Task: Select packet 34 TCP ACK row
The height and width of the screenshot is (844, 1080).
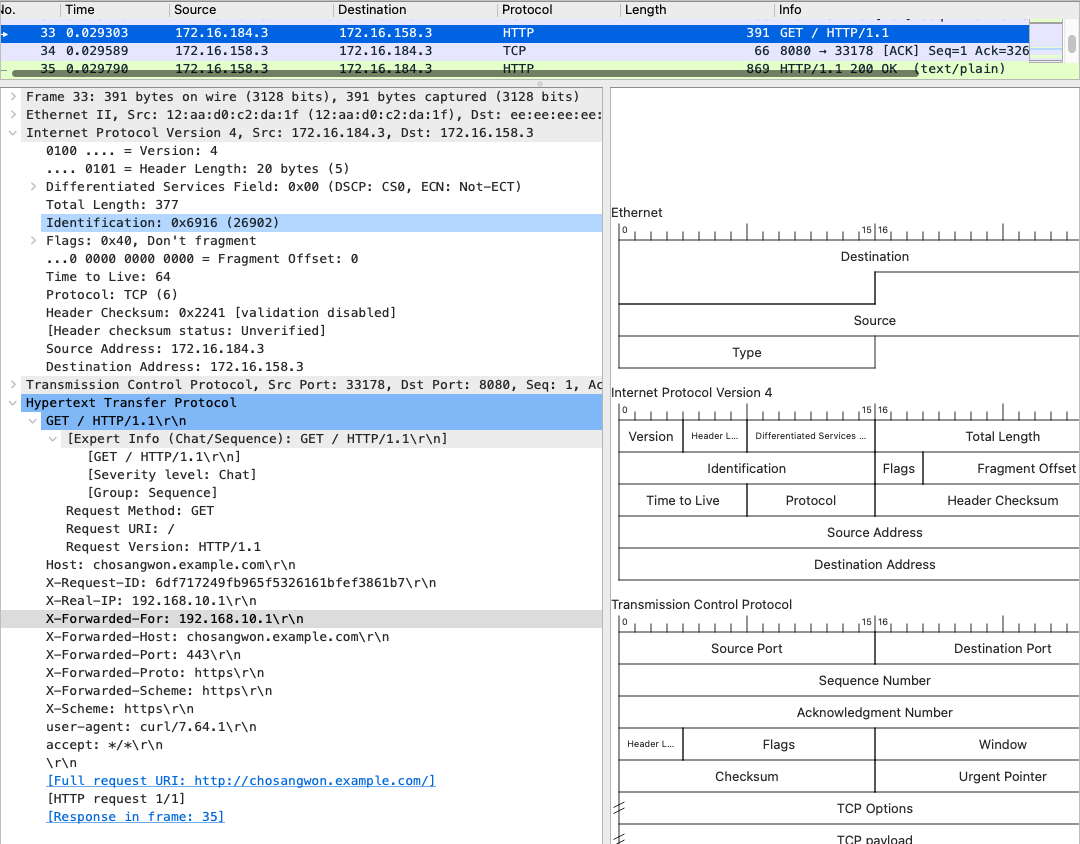Action: (514, 50)
